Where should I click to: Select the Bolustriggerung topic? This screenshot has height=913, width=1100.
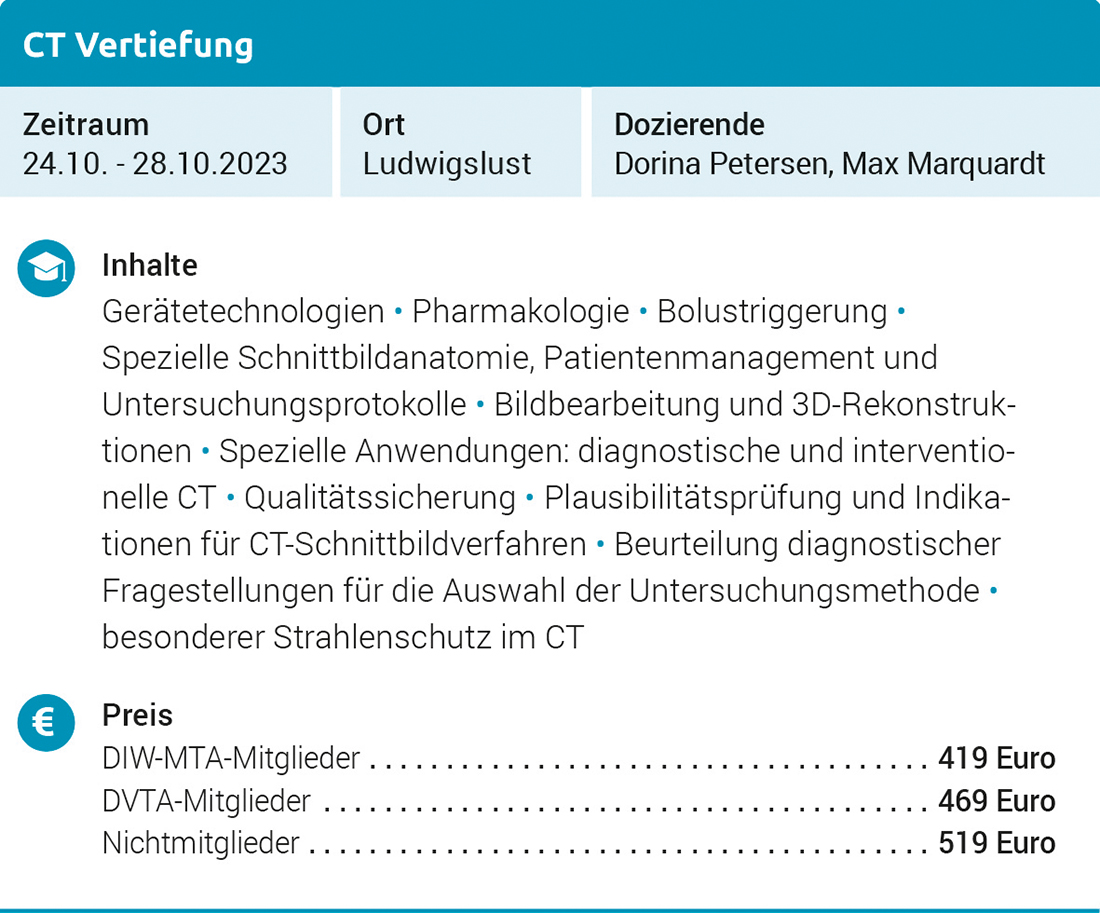click(x=772, y=312)
